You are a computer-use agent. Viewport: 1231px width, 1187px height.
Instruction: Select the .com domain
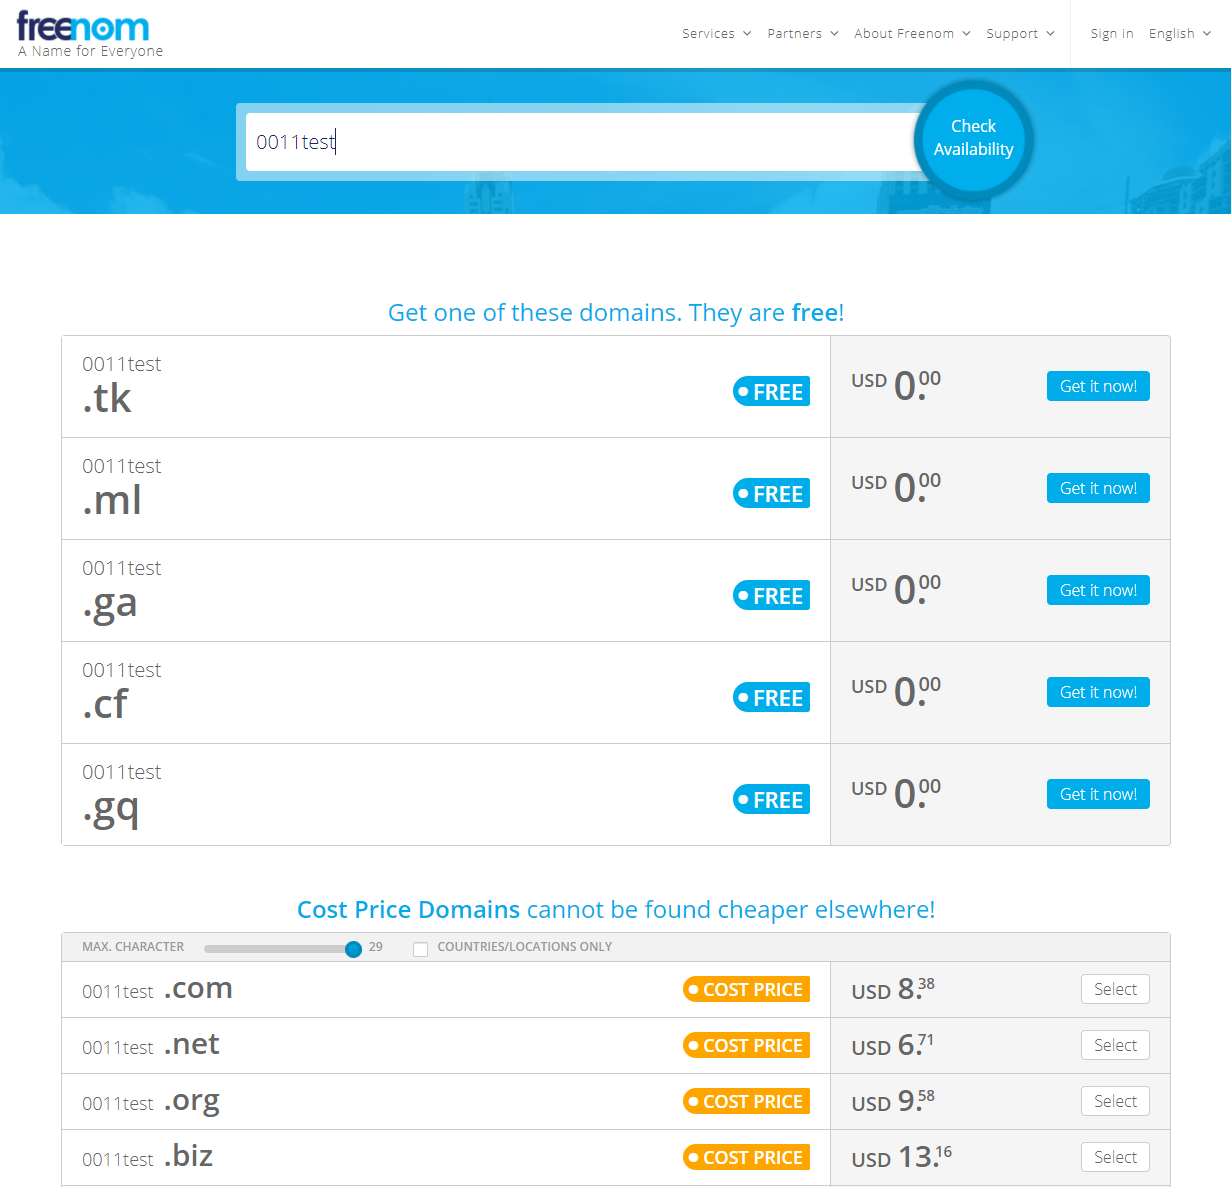(x=1115, y=989)
